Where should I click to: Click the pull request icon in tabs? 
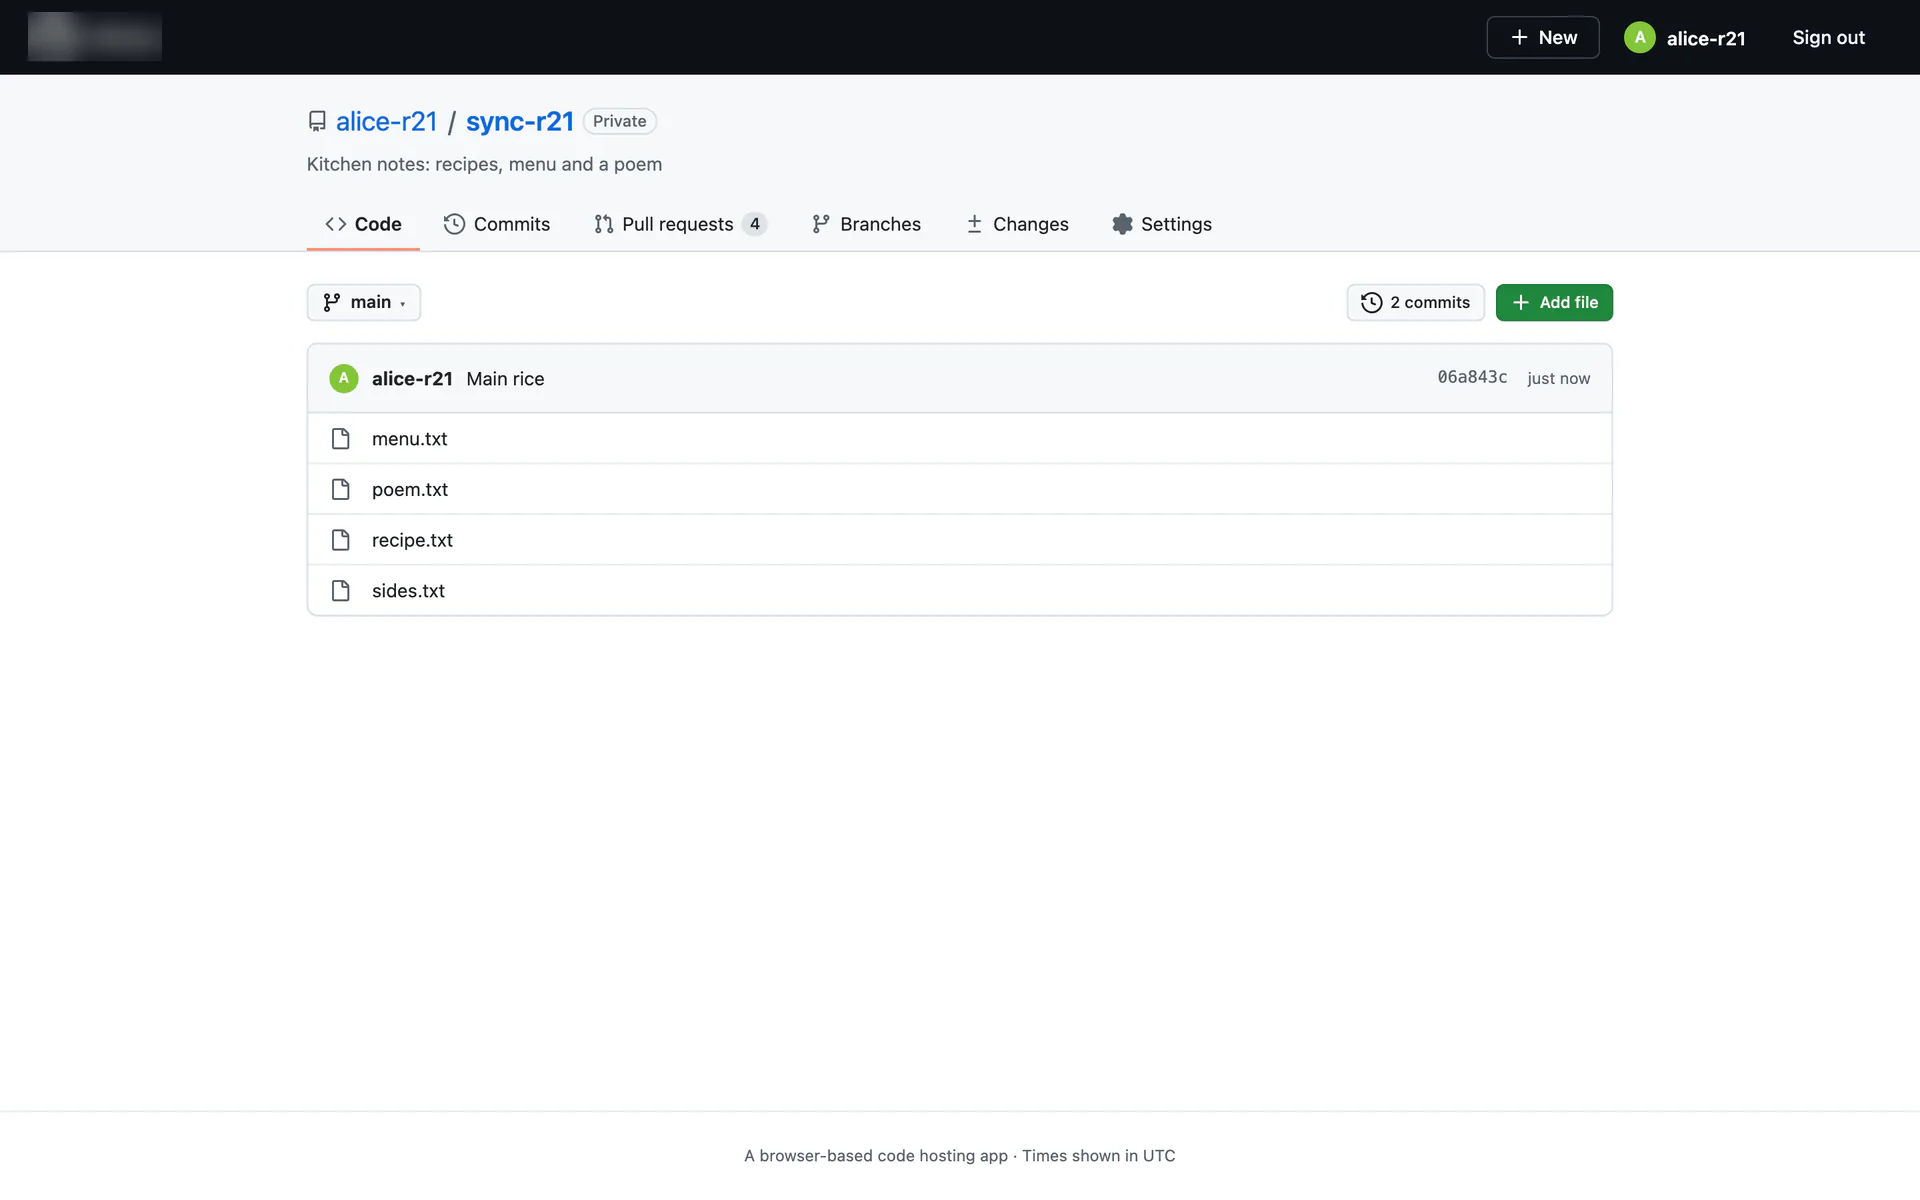(603, 224)
